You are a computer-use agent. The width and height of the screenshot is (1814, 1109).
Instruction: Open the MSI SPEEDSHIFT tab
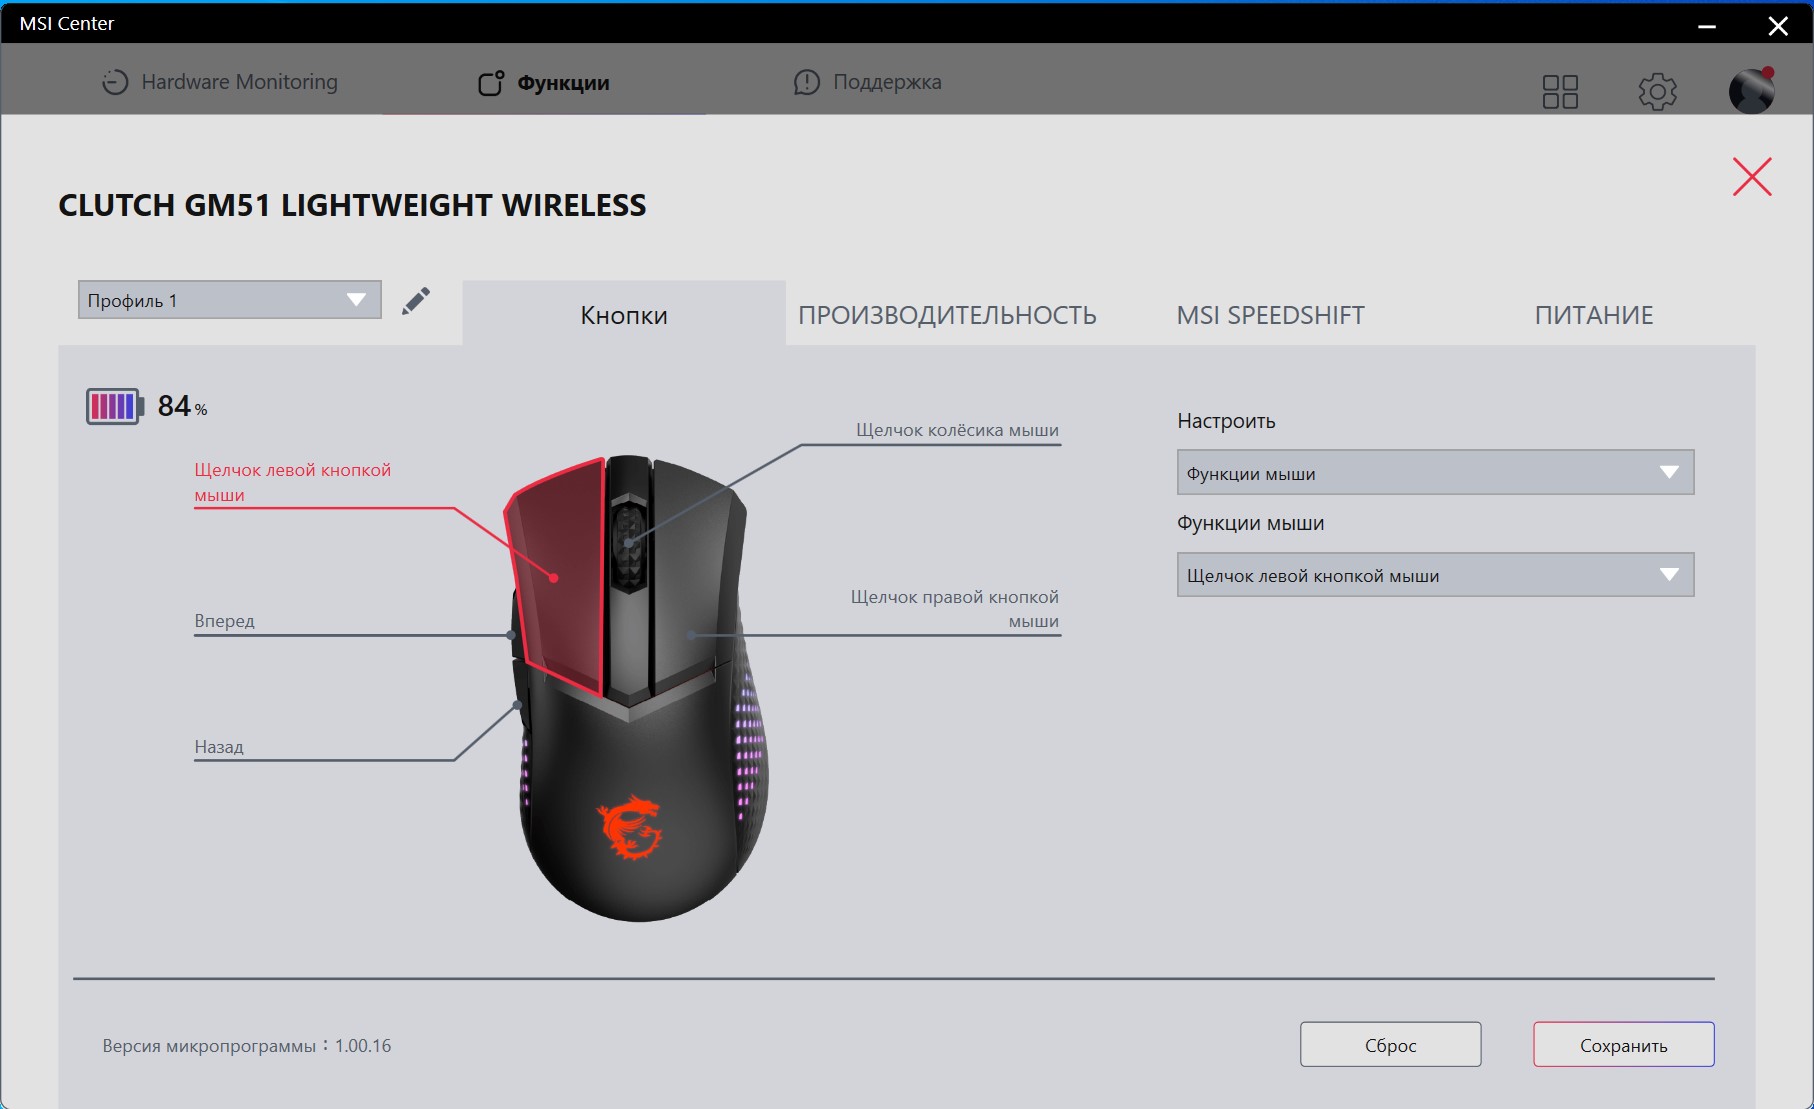[1270, 315]
